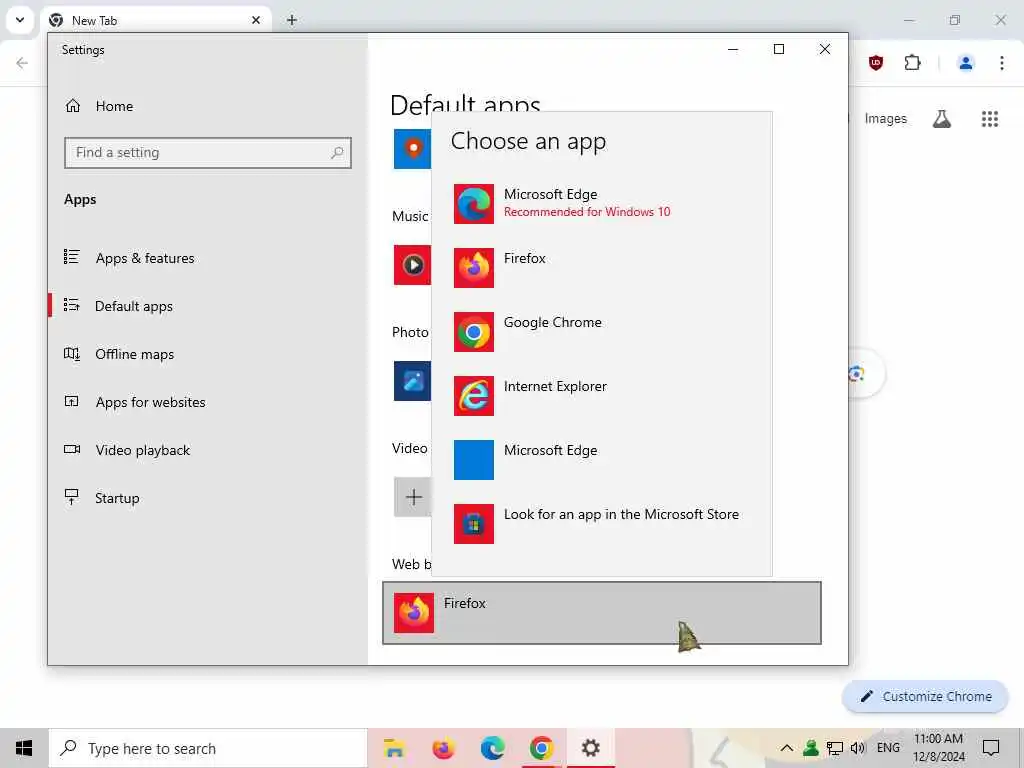This screenshot has height=768, width=1024.
Task: Click Google Lens search icon
Action: pos(857,374)
